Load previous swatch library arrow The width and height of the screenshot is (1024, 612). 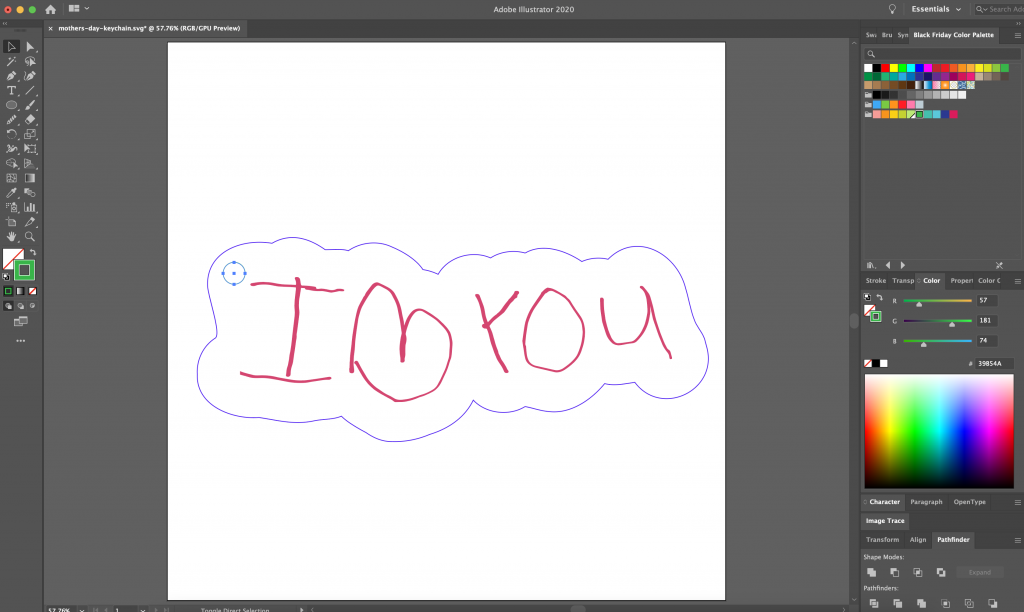(x=888, y=265)
